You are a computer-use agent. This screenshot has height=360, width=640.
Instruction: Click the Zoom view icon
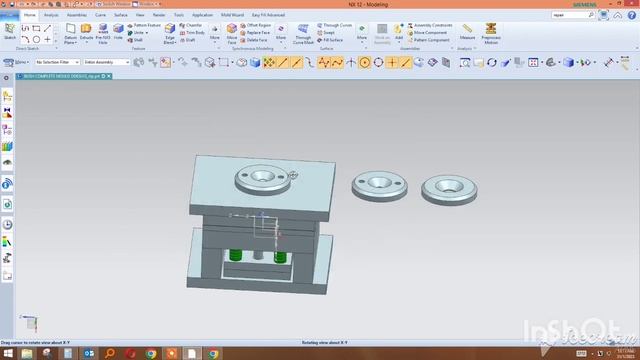pos(464,62)
